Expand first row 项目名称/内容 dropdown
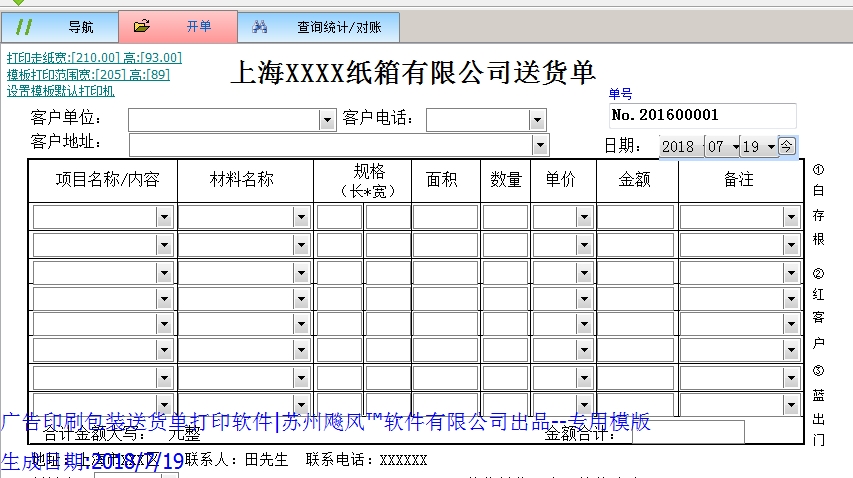The width and height of the screenshot is (853, 478). [165, 217]
